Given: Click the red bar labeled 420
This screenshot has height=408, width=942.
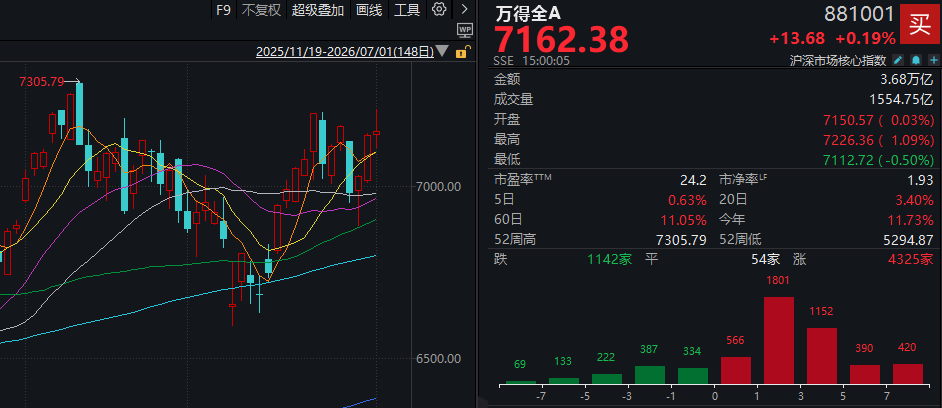Looking at the screenshot, I should pyautogui.click(x=908, y=374).
